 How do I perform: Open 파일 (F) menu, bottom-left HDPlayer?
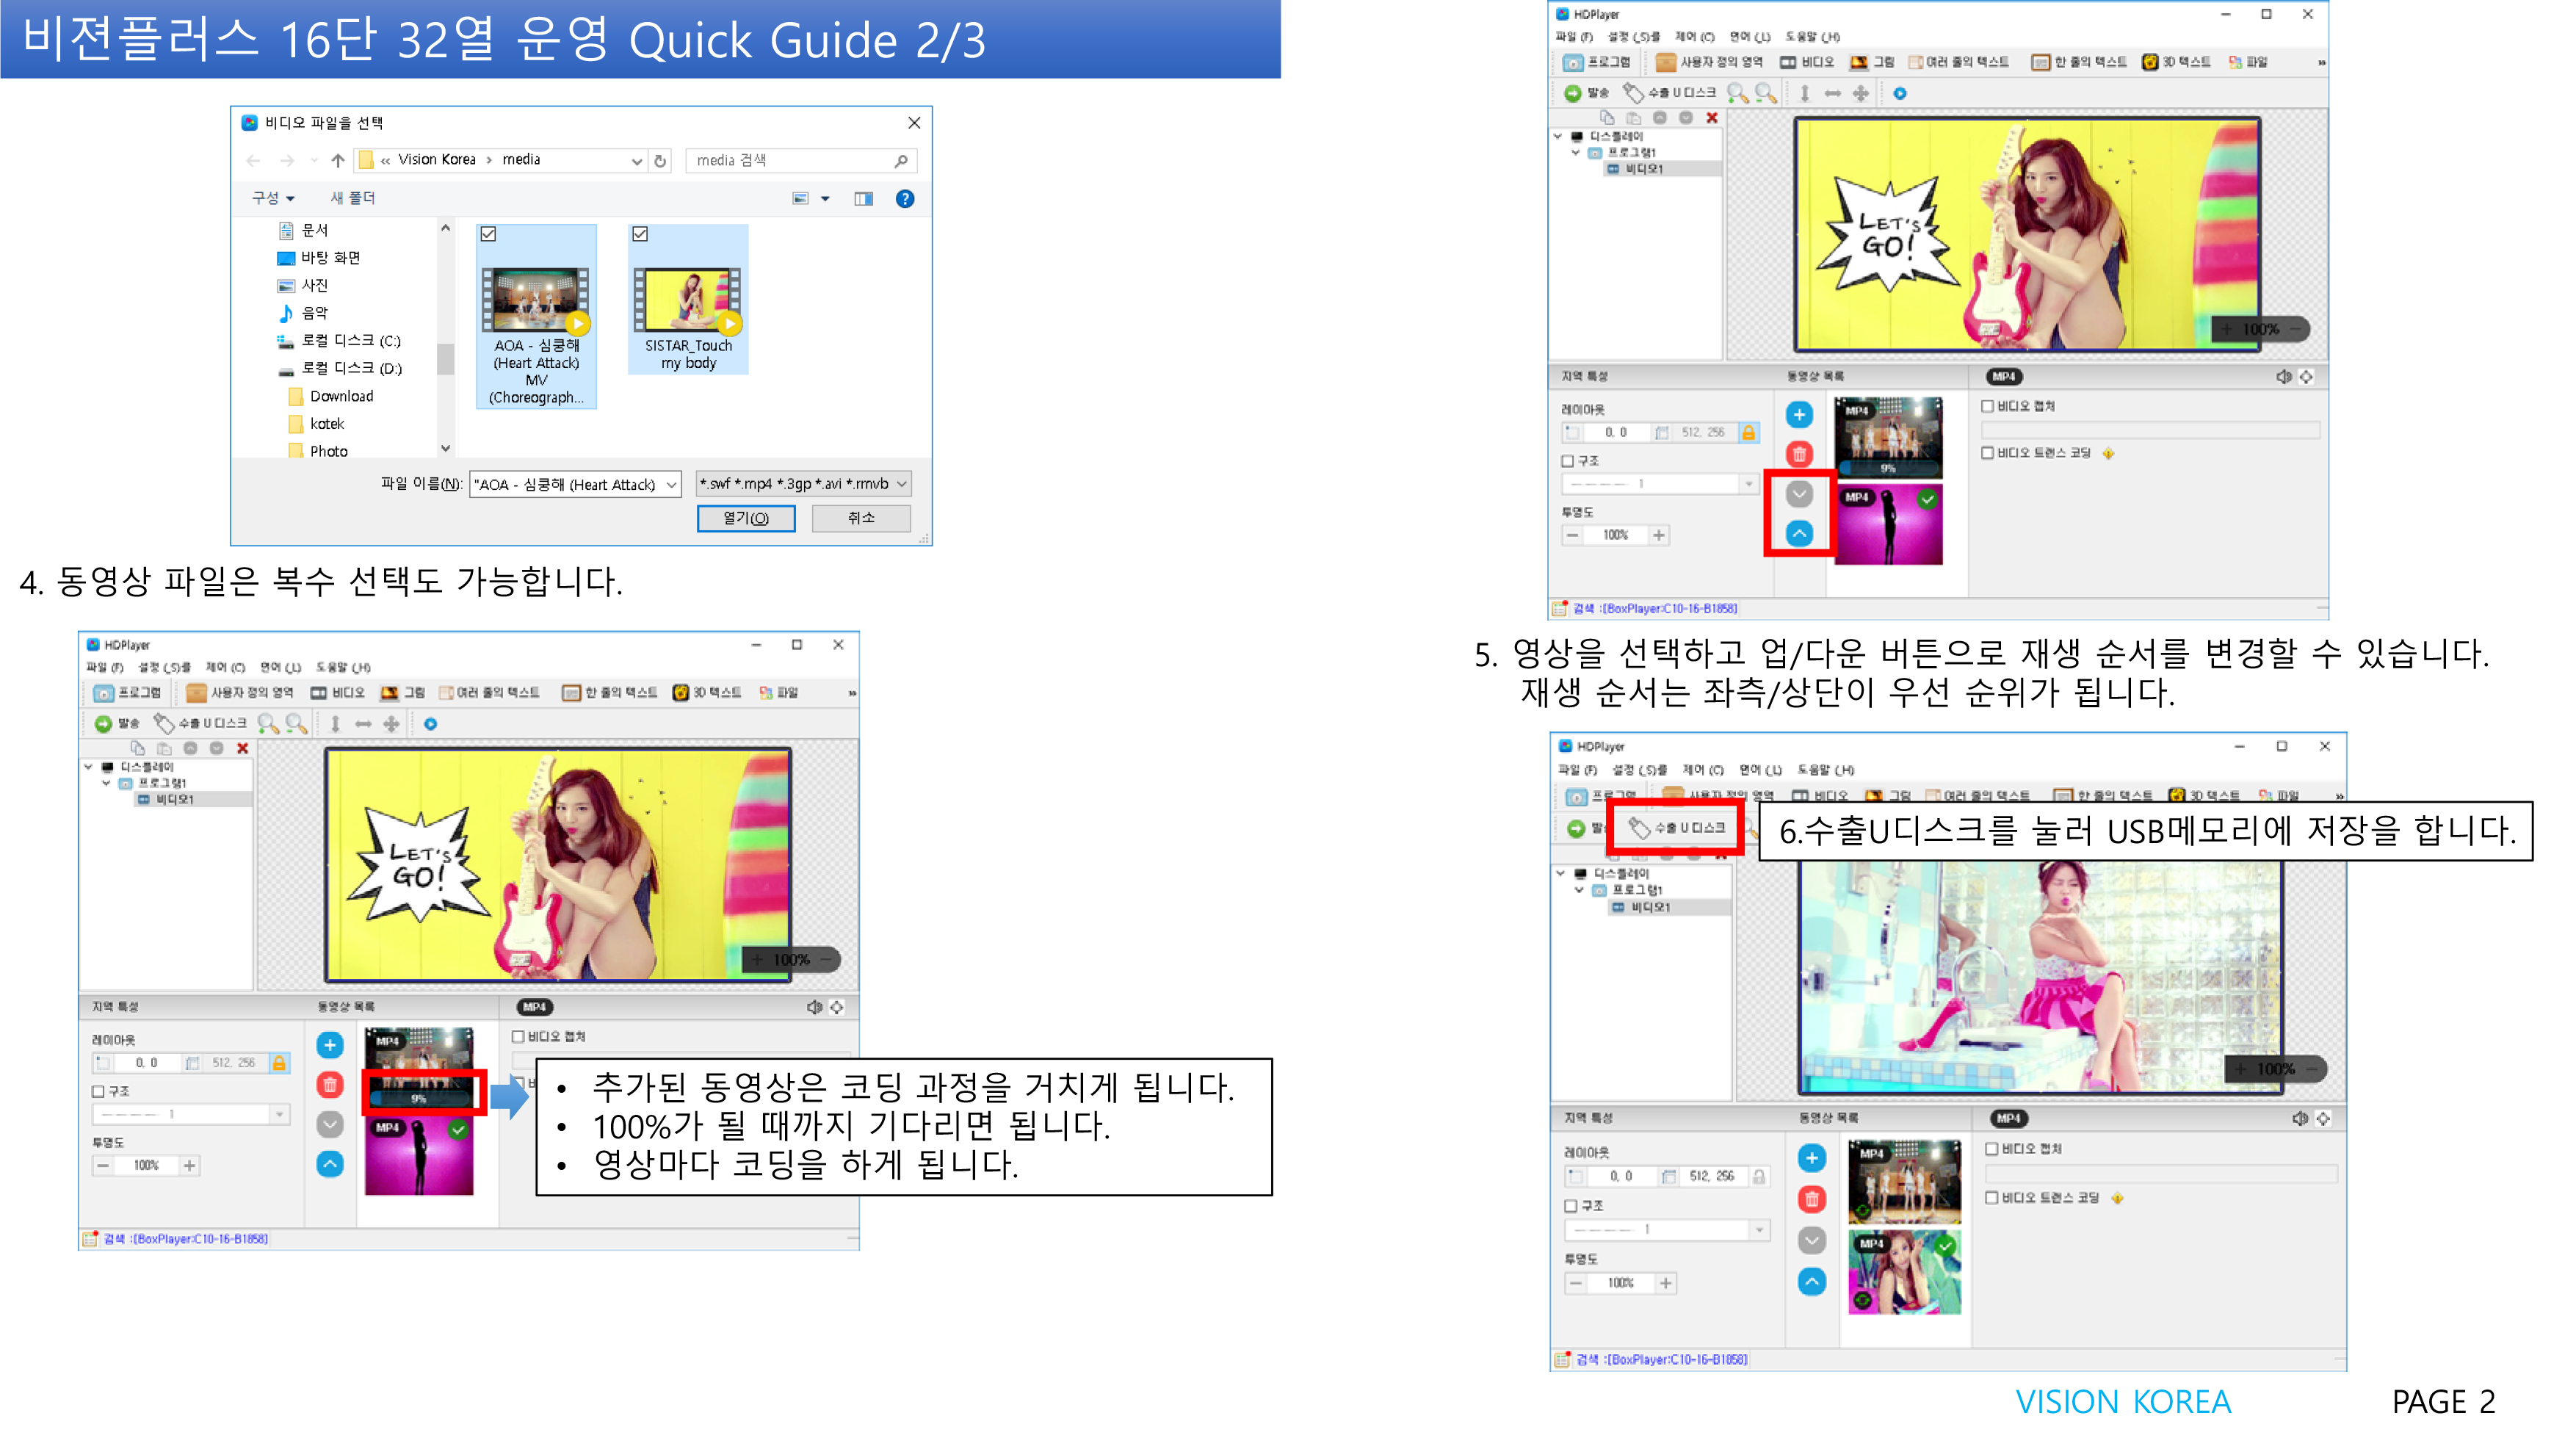(x=104, y=667)
